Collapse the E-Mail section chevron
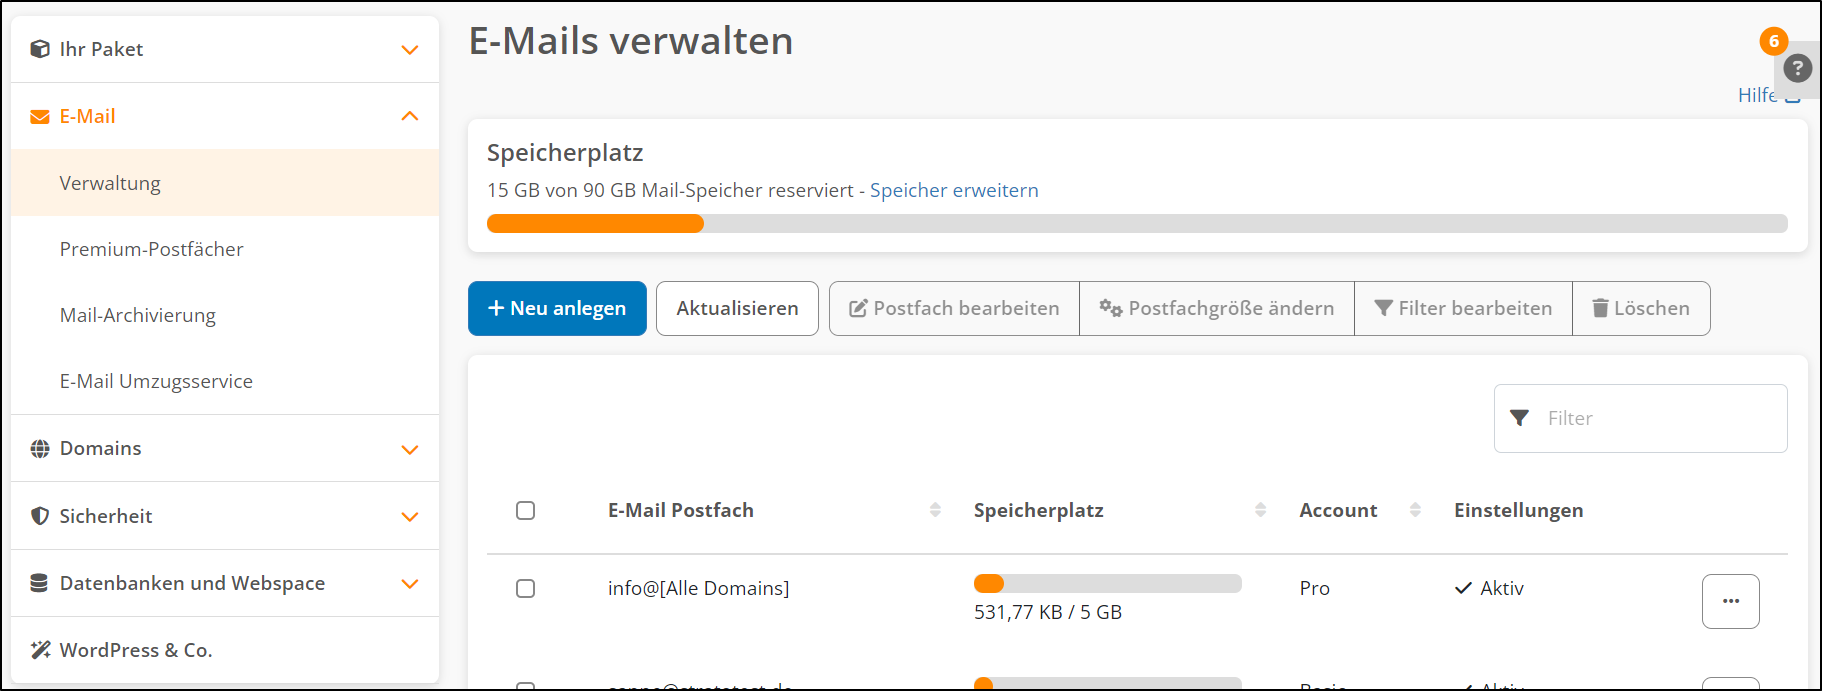 click(x=409, y=116)
